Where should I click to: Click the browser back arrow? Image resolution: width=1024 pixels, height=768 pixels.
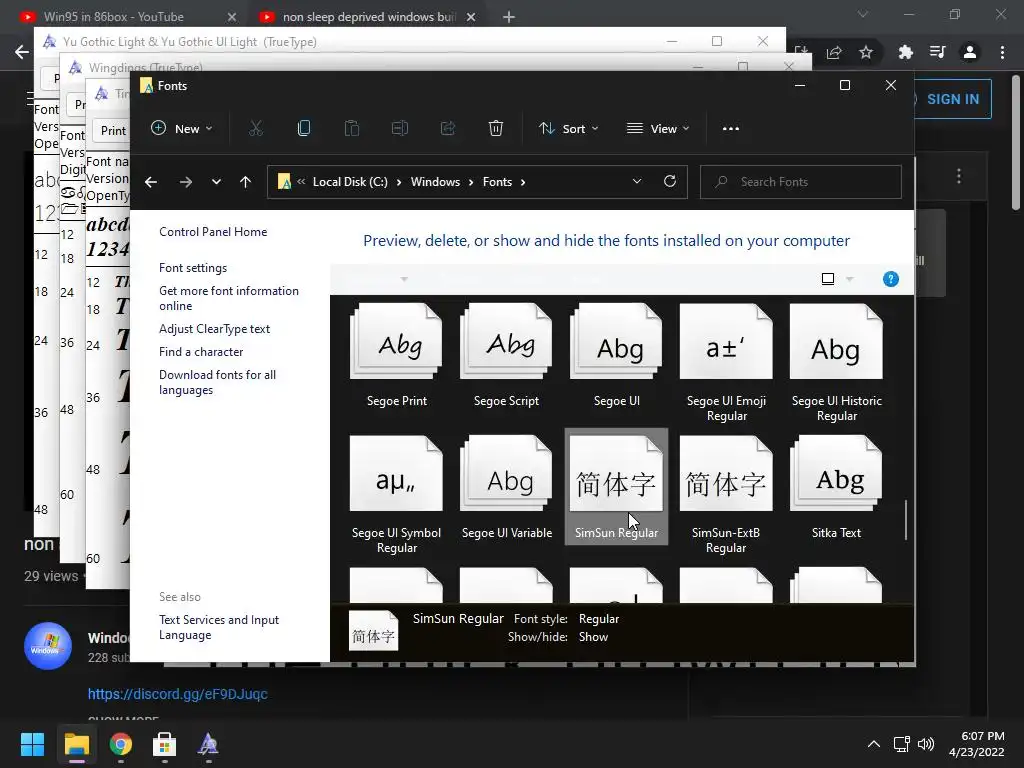pyautogui.click(x=22, y=52)
